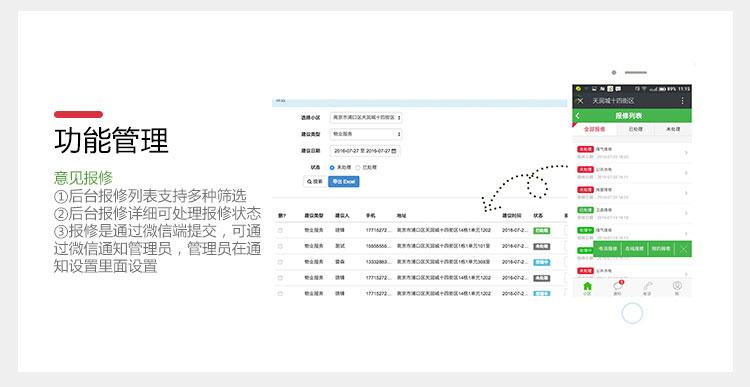Viewport: 750px width, 387px height.
Task: Click the X icon in phone header
Action: click(579, 101)
